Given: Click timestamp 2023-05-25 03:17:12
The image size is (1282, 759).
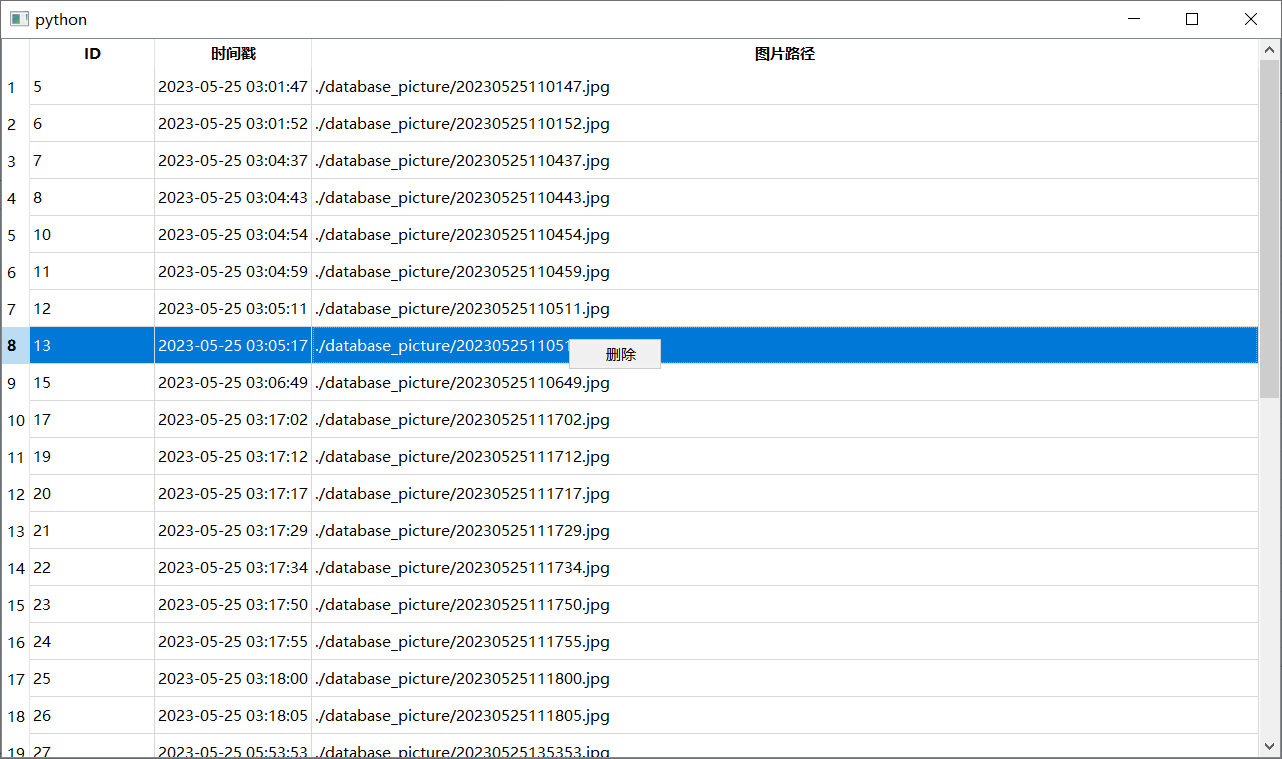Looking at the screenshot, I should [233, 457].
